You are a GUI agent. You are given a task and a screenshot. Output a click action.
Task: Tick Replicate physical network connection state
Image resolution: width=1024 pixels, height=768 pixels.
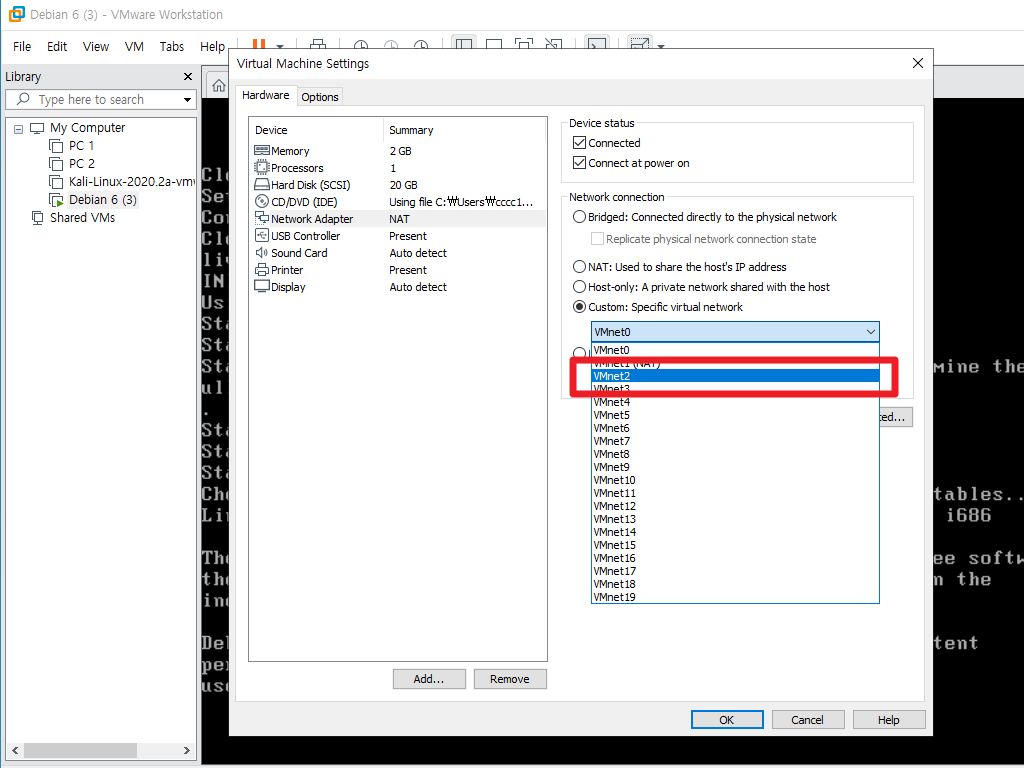[x=597, y=238]
